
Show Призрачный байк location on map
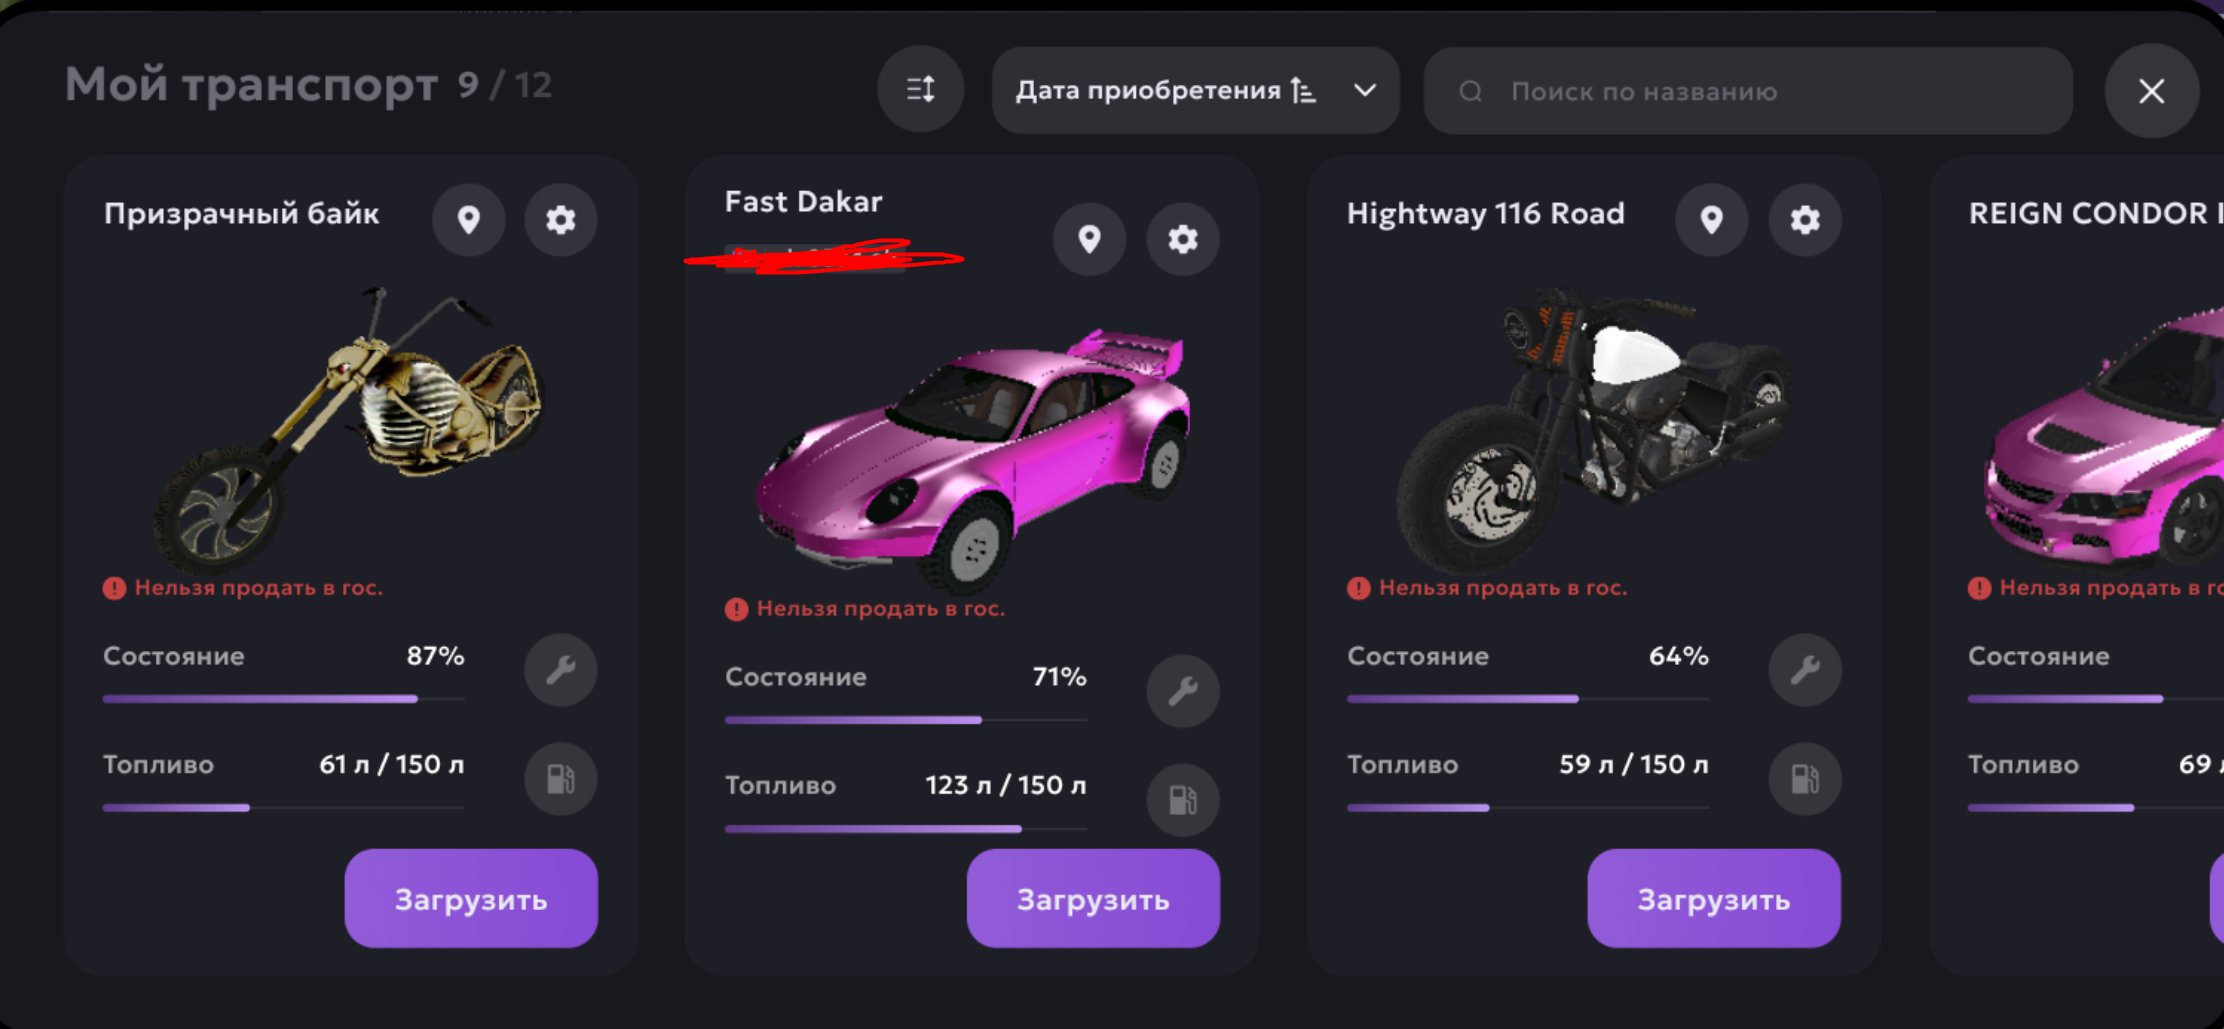pyautogui.click(x=468, y=219)
